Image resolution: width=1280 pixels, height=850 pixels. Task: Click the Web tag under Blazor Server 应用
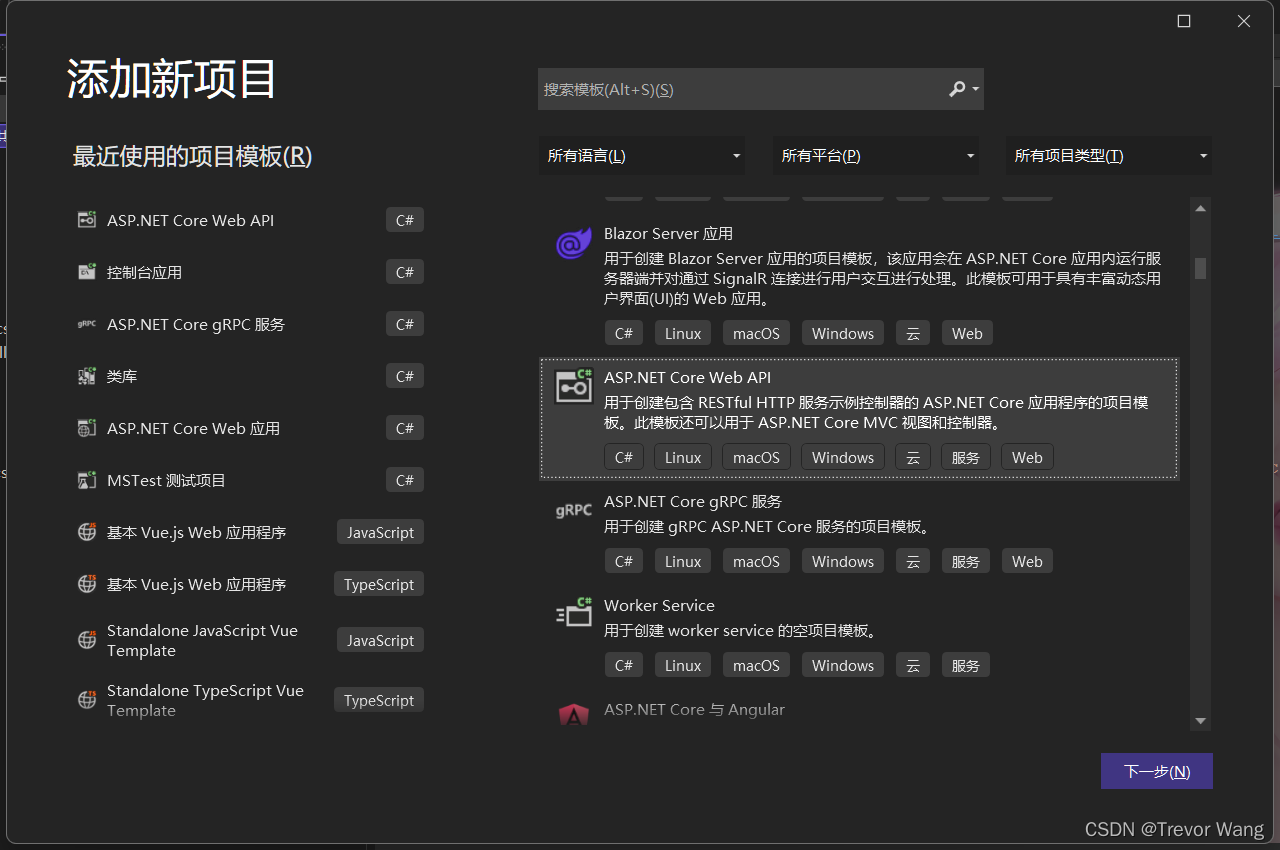(966, 332)
